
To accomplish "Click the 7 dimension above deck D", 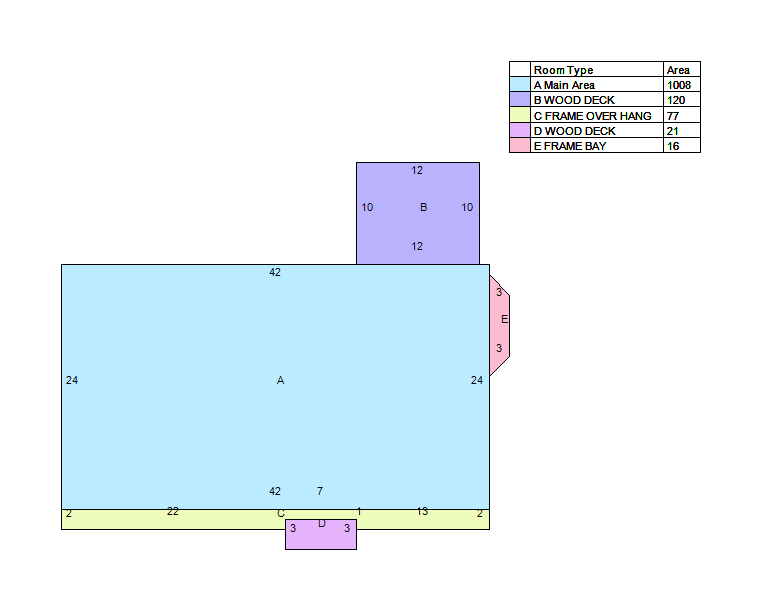I will (x=320, y=491).
